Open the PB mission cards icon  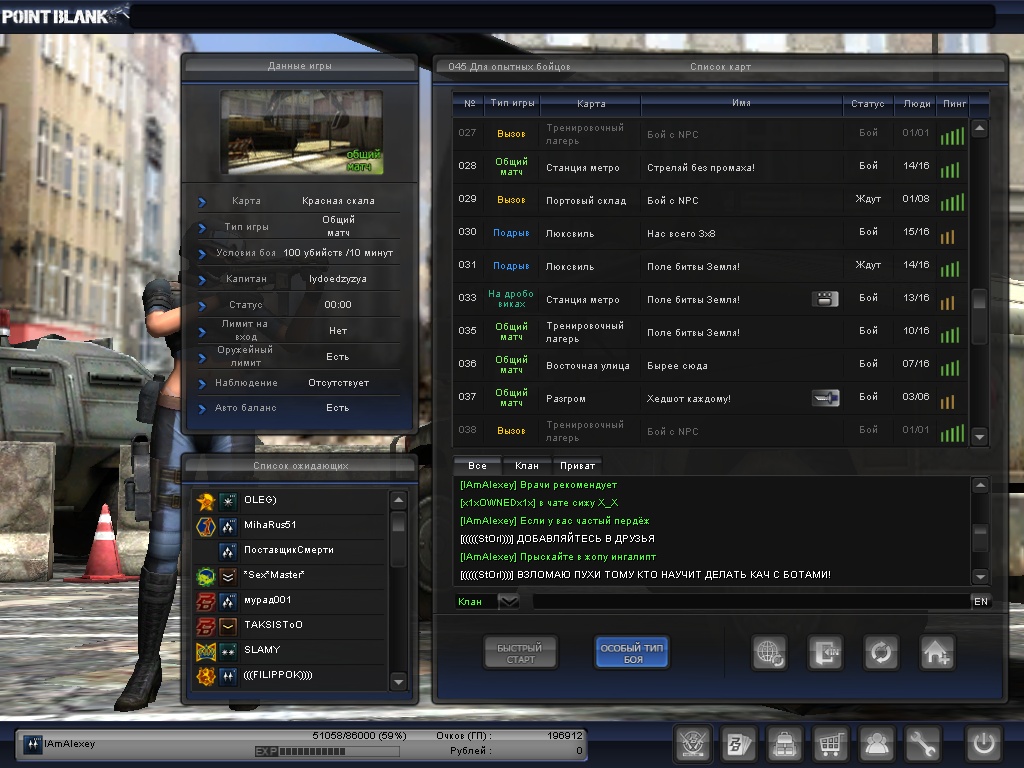739,743
